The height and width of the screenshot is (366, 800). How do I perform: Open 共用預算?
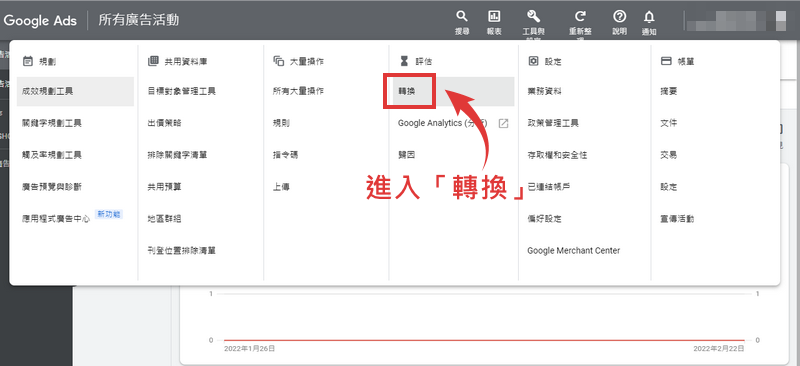(x=164, y=187)
